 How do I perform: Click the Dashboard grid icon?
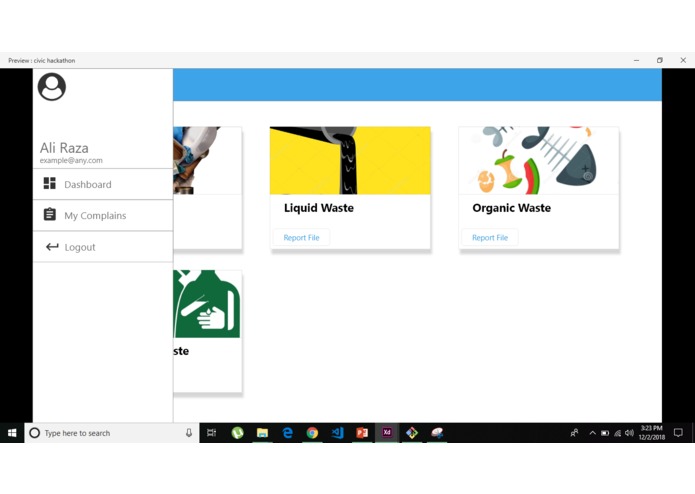point(50,183)
